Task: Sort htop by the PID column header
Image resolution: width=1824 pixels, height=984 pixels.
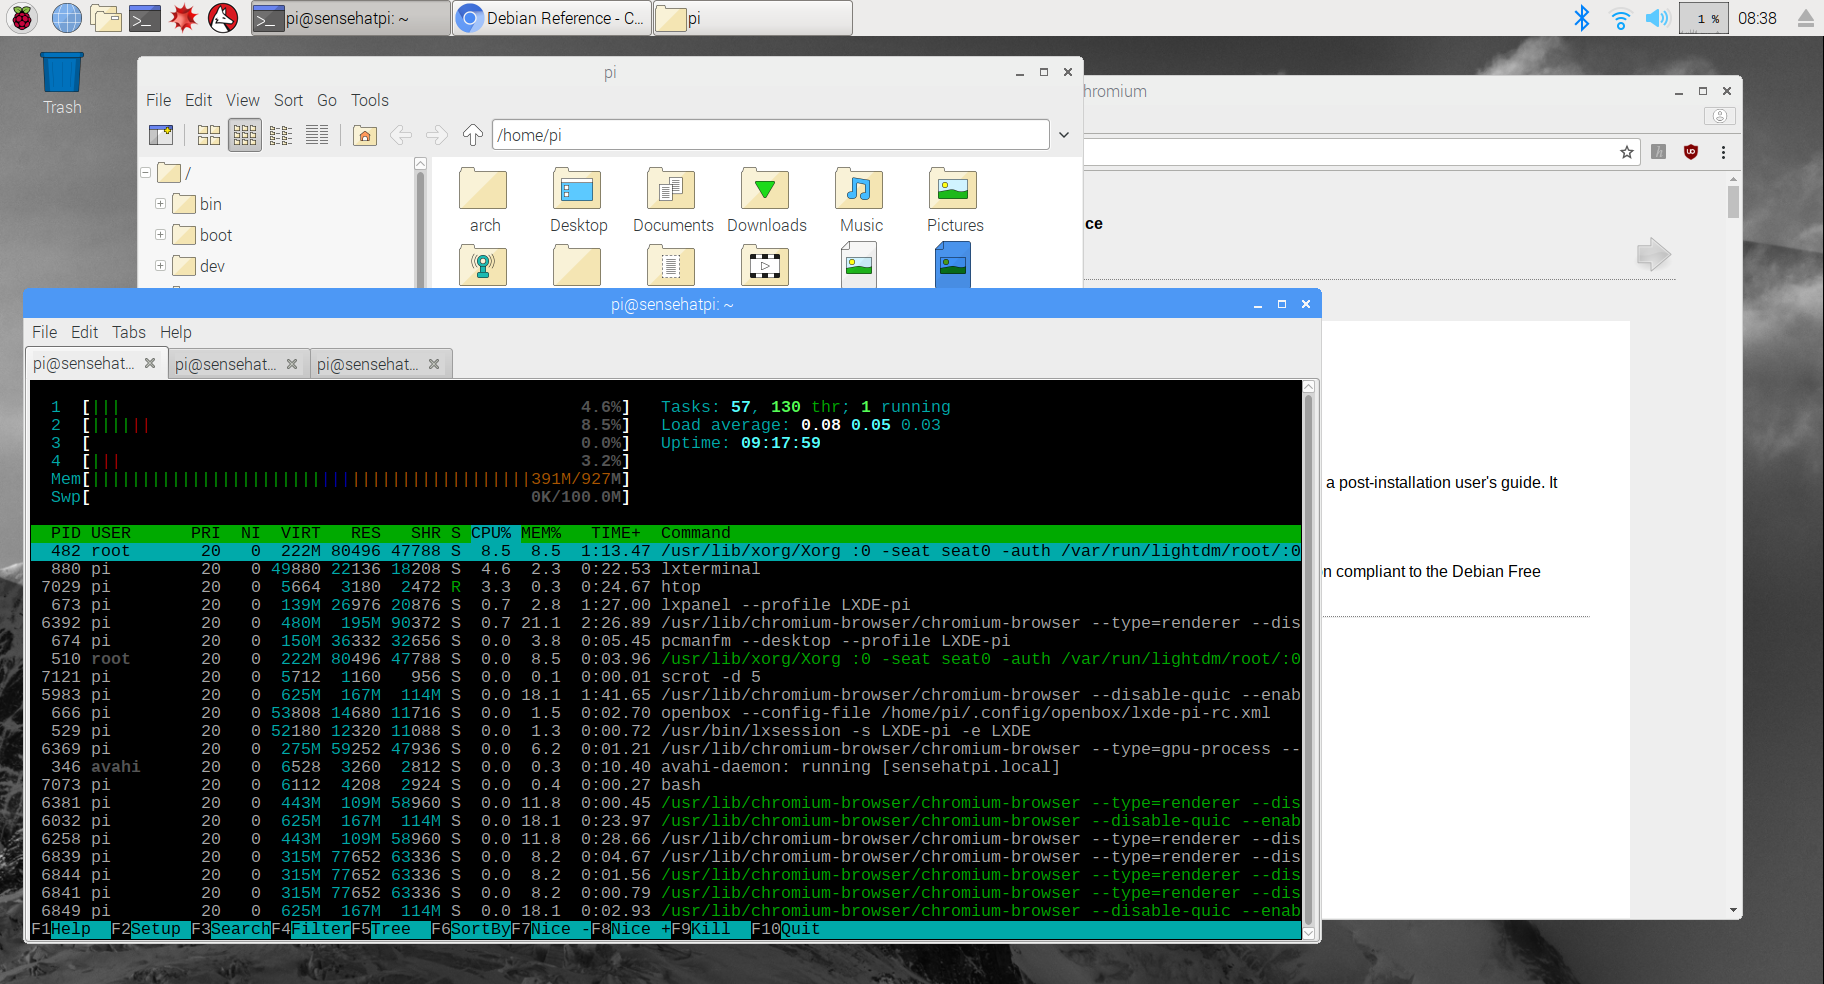Action: (x=66, y=533)
